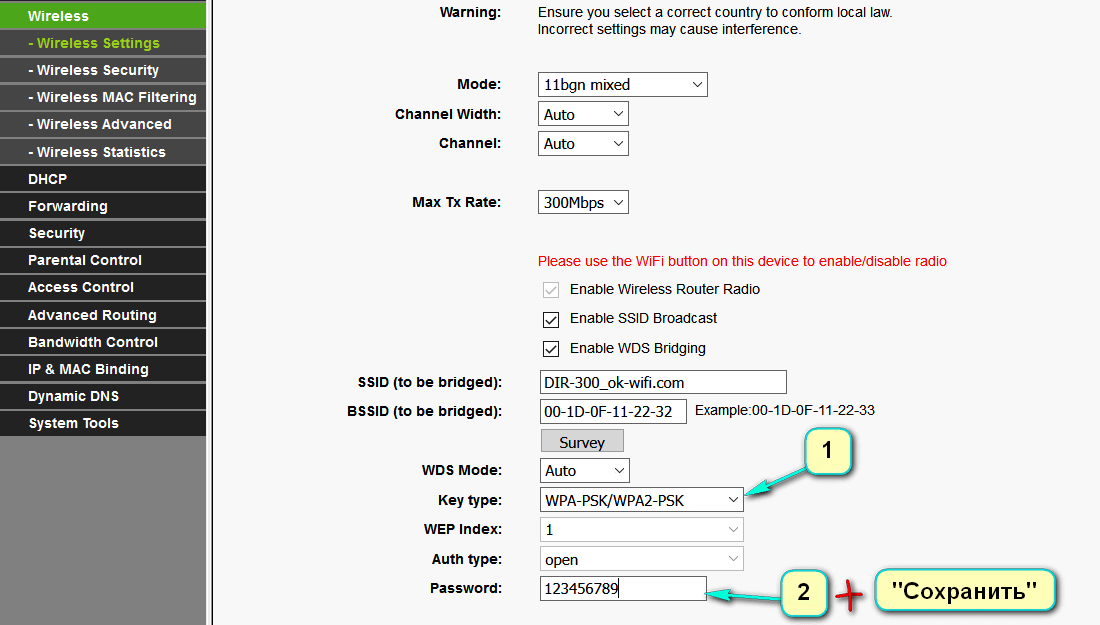1100x625 pixels.
Task: Open the Forwarding menu
Action: point(103,206)
